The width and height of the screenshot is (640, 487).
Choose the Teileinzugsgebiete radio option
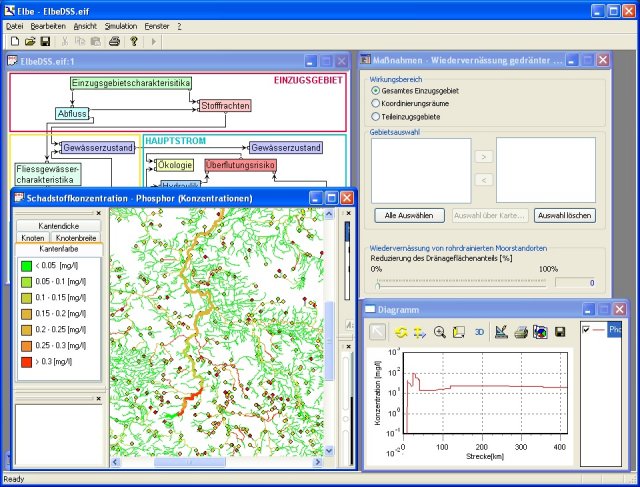coord(376,115)
